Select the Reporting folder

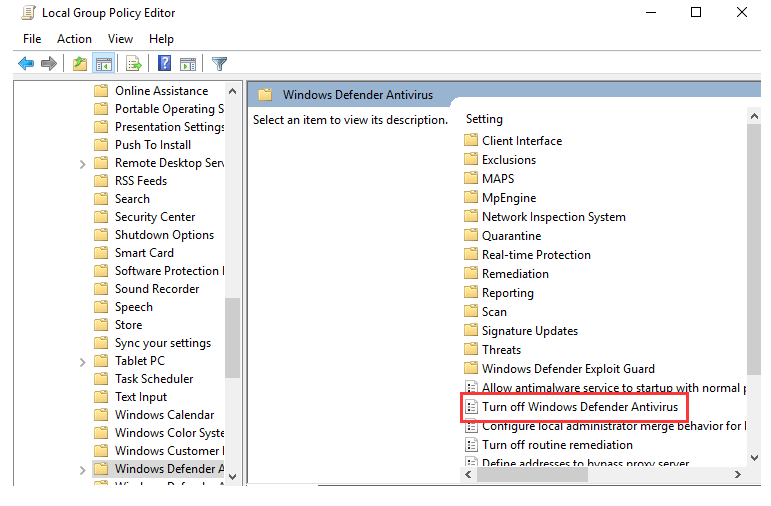click(507, 293)
